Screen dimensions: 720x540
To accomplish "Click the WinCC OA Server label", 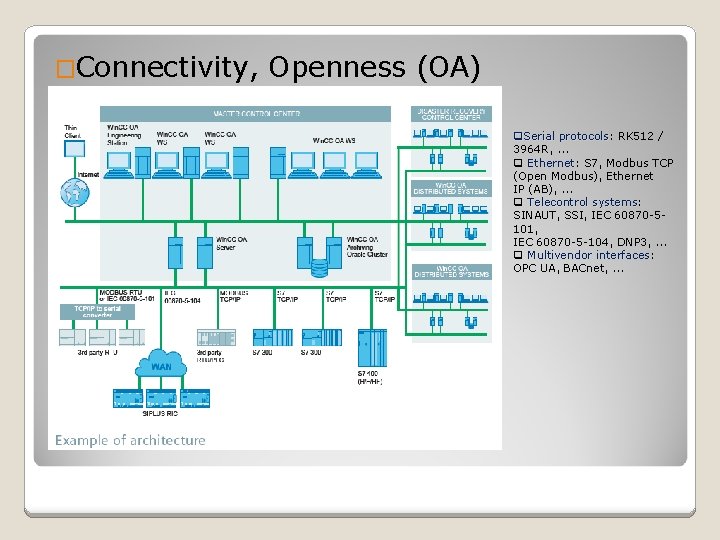I will point(231,243).
